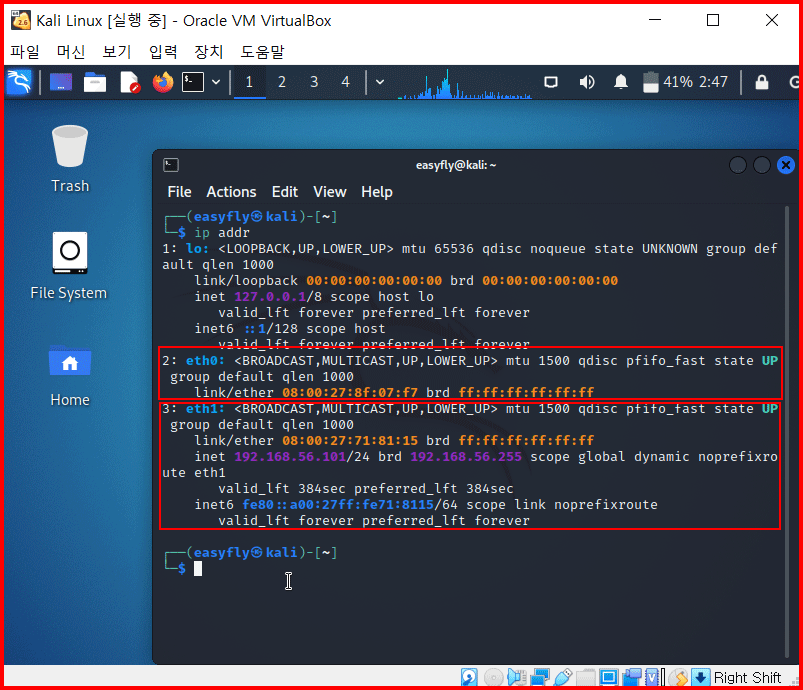Viewport: 803px width, 690px height.
Task: Click the 2:47 clock in the panel
Action: click(713, 82)
